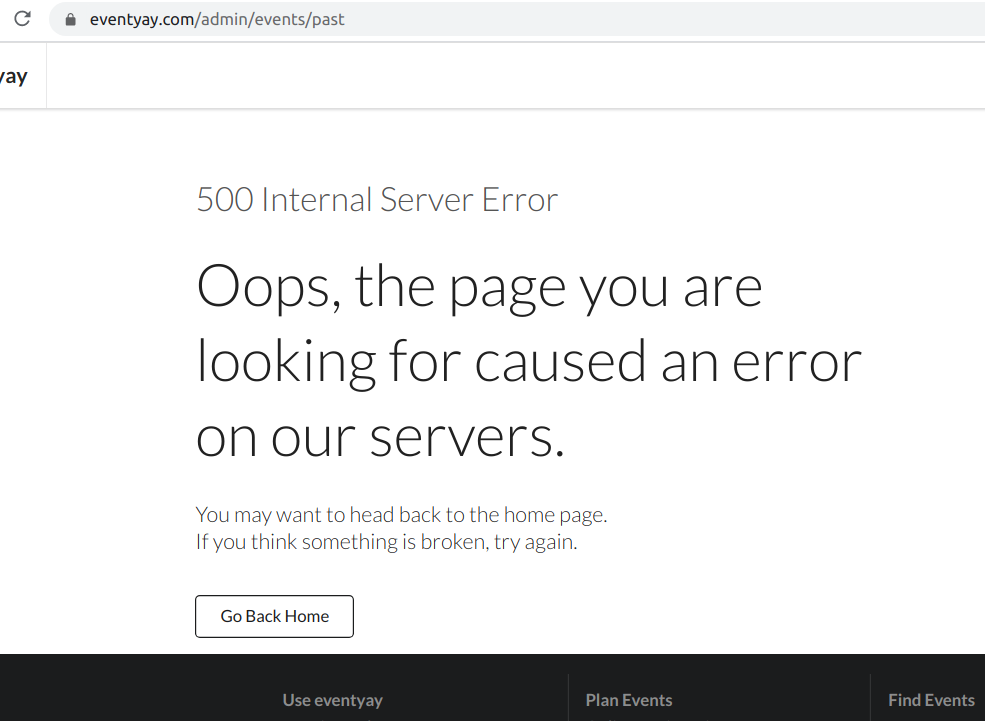985x721 pixels.
Task: Click the eventyay.com address bar URL
Action: (x=217, y=19)
